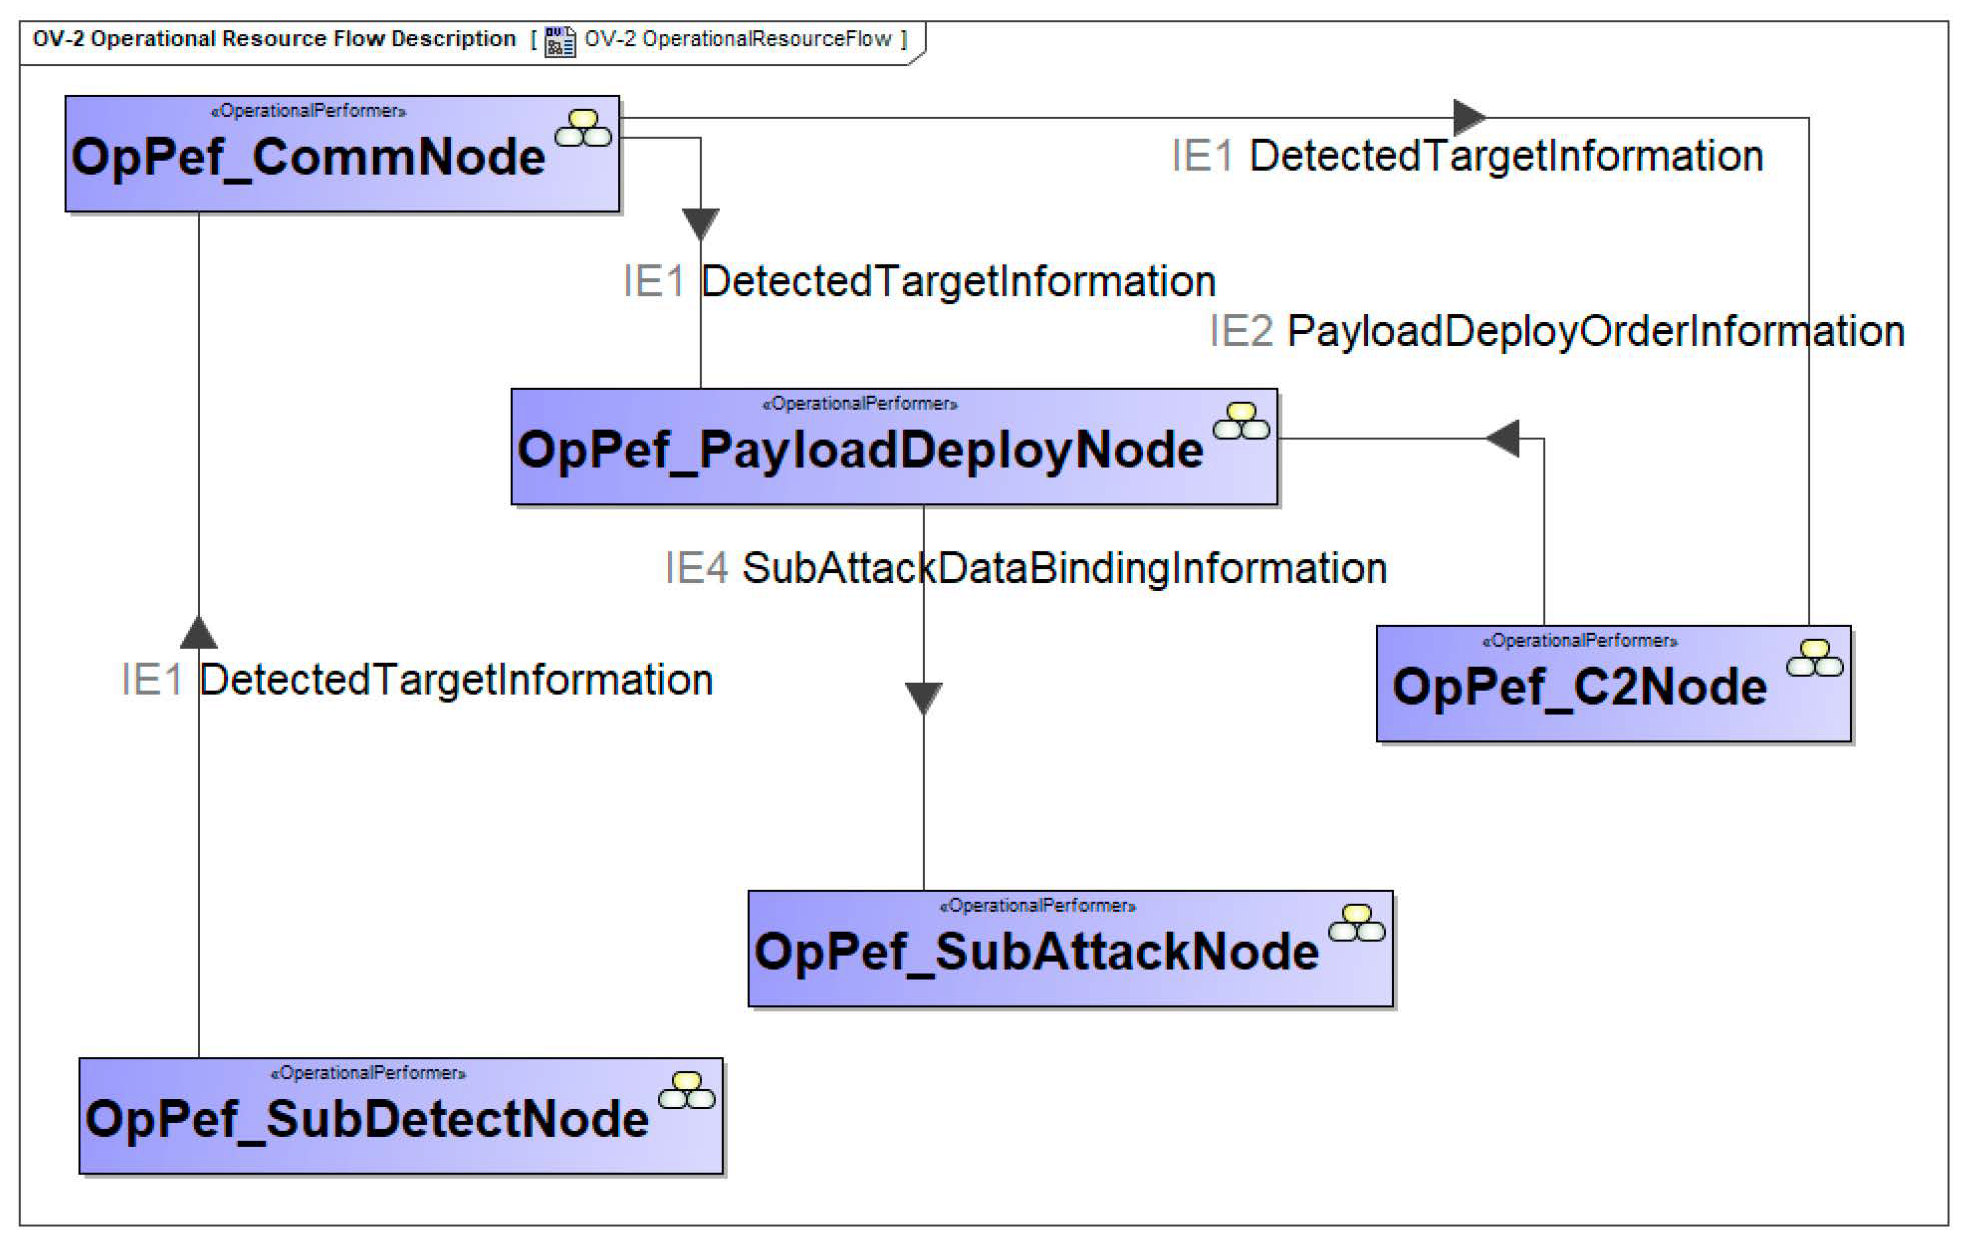Click performer icon on OpPef_PayloadDeployNode
The height and width of the screenshot is (1247, 1970).
coord(1241,422)
